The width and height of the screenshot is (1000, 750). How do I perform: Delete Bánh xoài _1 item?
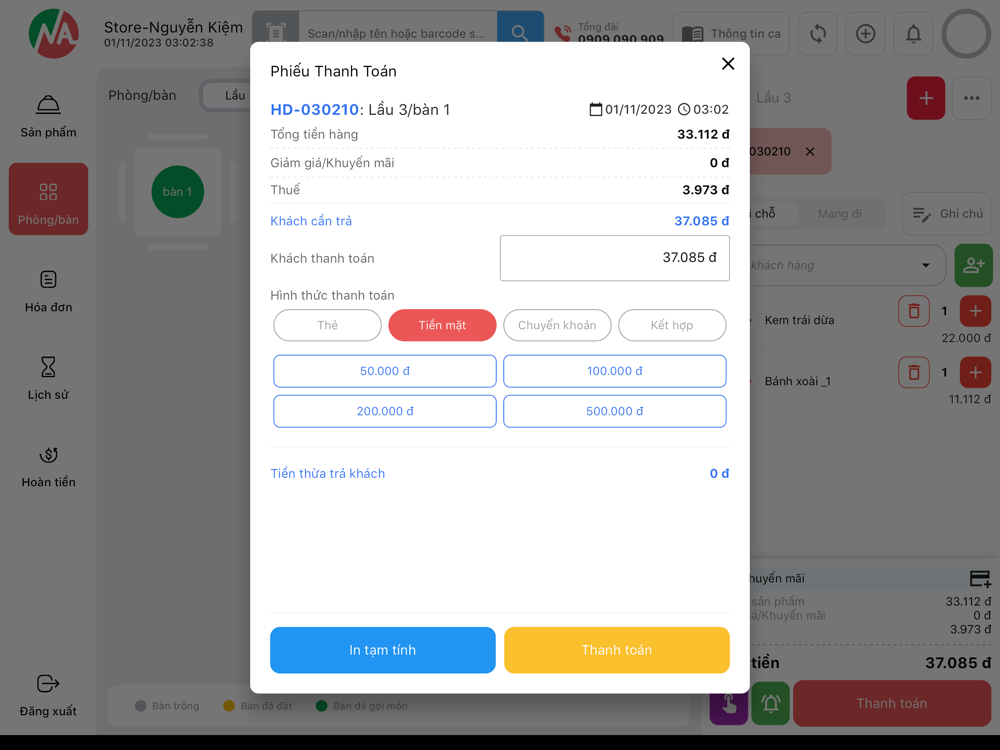913,372
